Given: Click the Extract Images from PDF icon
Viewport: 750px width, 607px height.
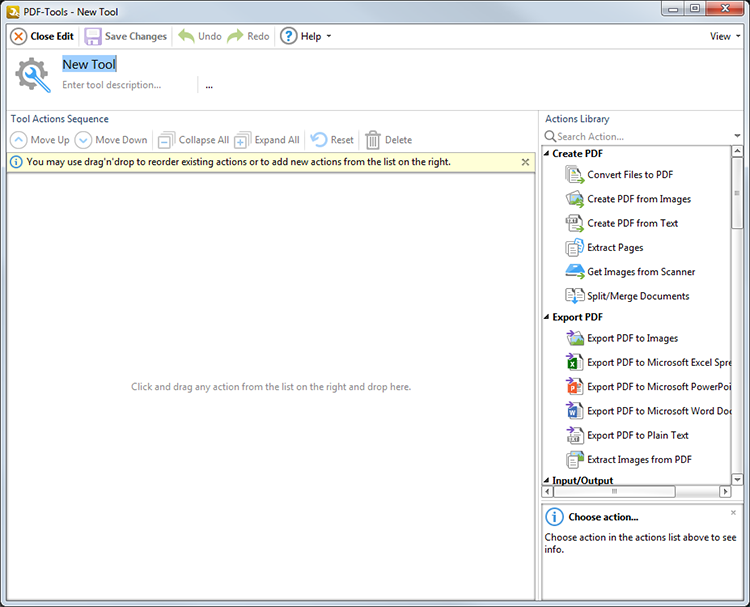Looking at the screenshot, I should [574, 460].
